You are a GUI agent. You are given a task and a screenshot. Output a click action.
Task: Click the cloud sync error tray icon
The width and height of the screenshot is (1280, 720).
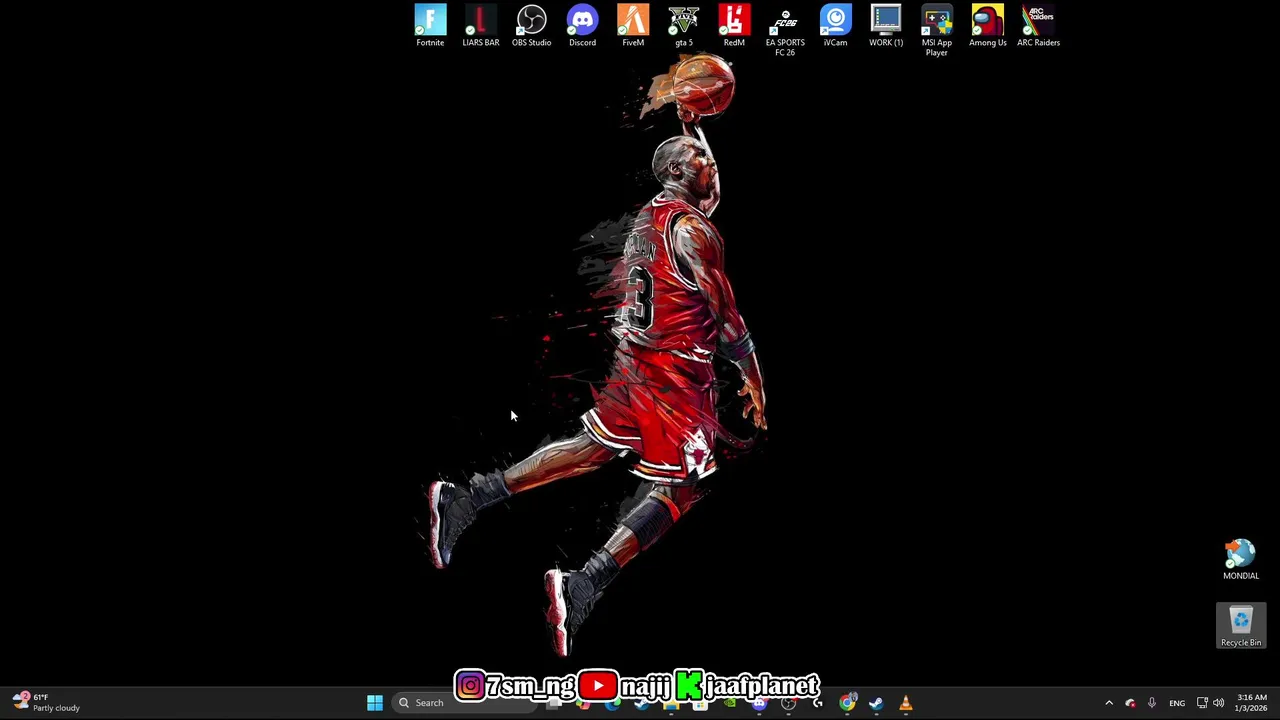tap(1130, 703)
